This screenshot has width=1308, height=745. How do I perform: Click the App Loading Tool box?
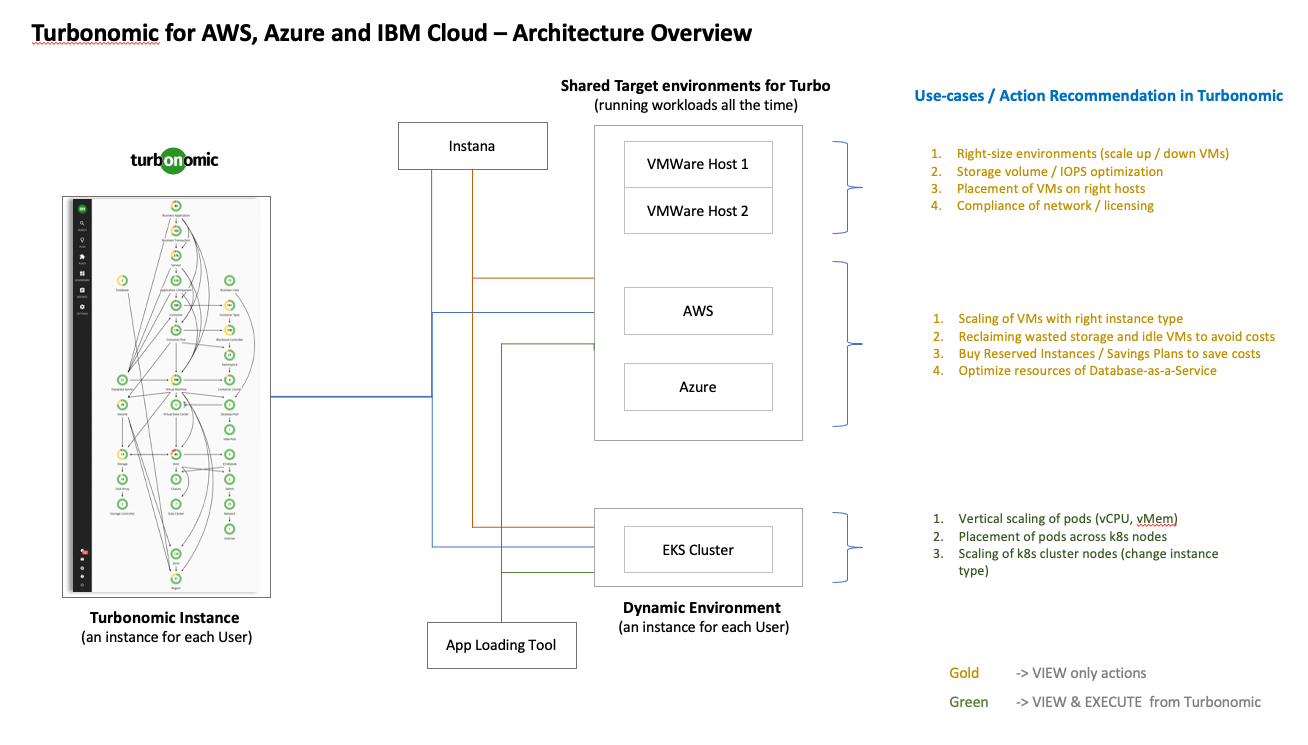[501, 645]
